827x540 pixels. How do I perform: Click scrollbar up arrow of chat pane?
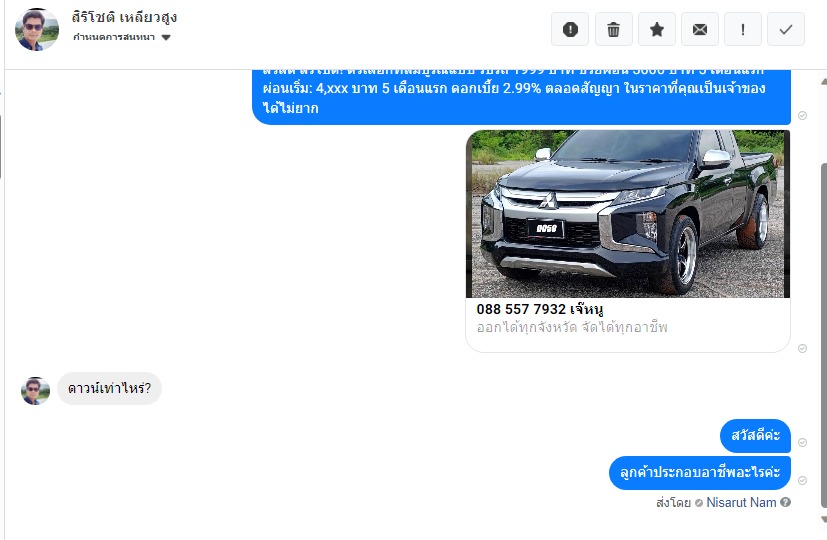coord(824,81)
